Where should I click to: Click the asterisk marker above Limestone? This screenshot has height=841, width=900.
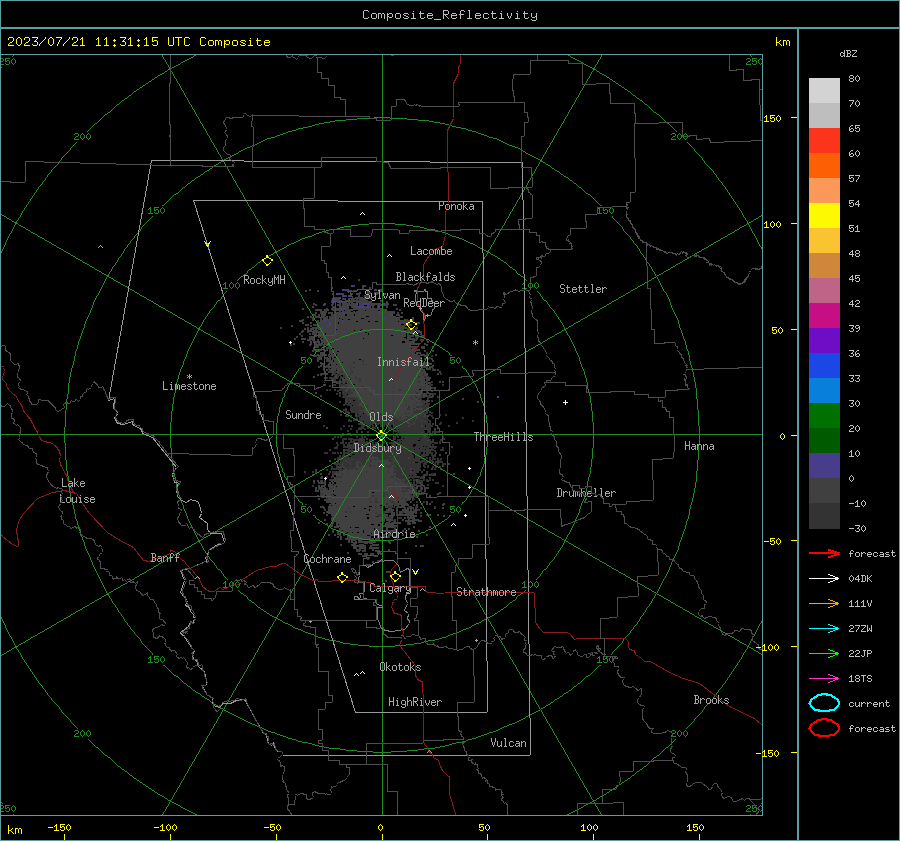click(189, 377)
